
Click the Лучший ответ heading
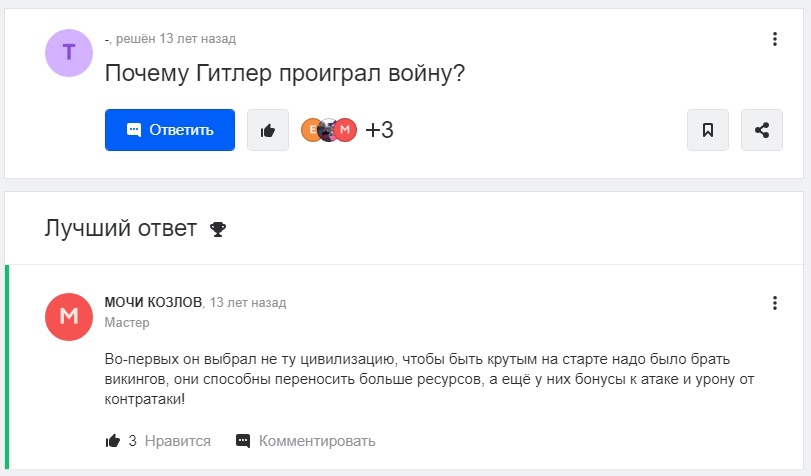point(120,229)
